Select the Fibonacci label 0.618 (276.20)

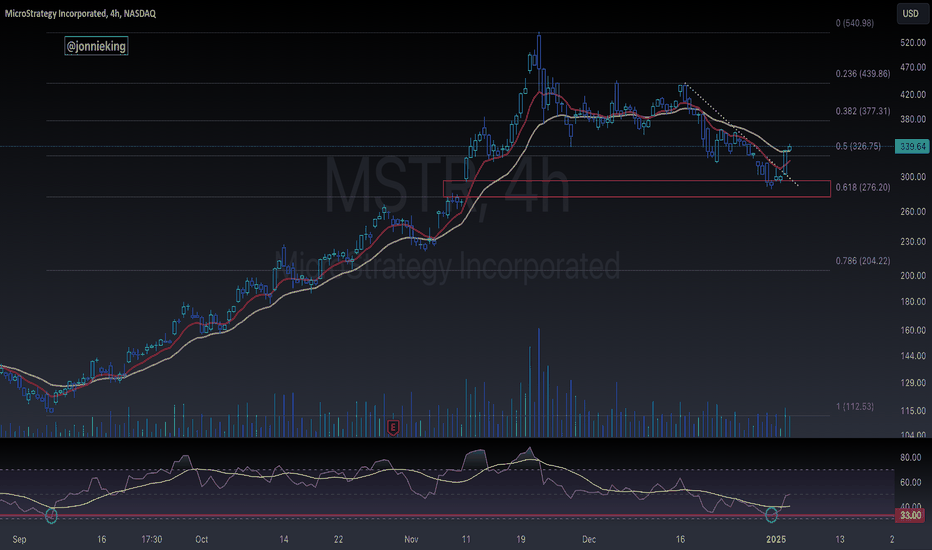pyautogui.click(x=863, y=187)
